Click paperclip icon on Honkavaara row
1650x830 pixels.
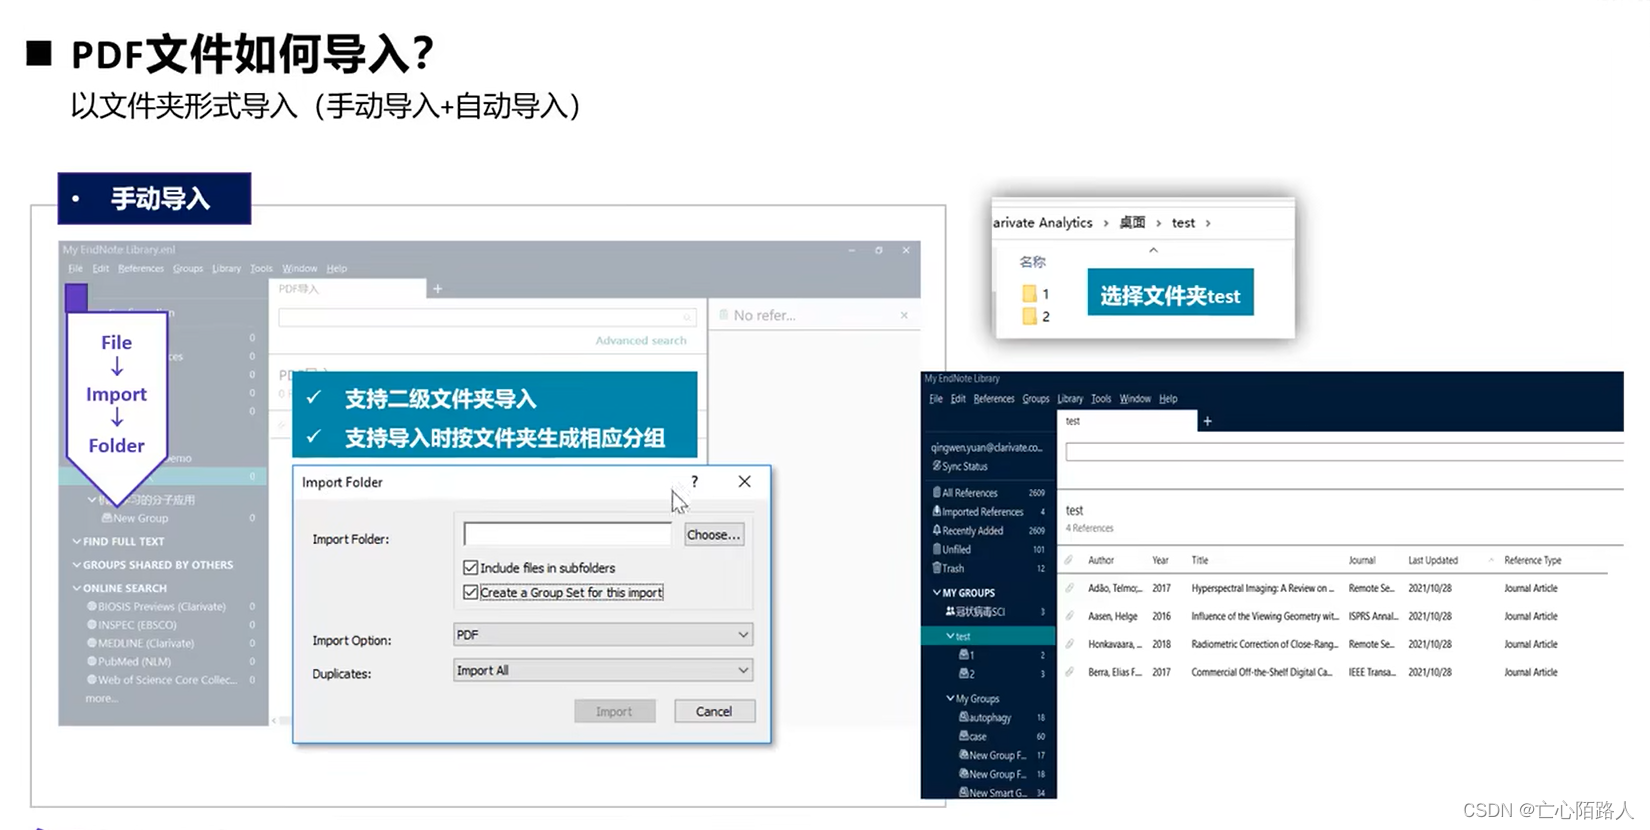[x=1069, y=644]
